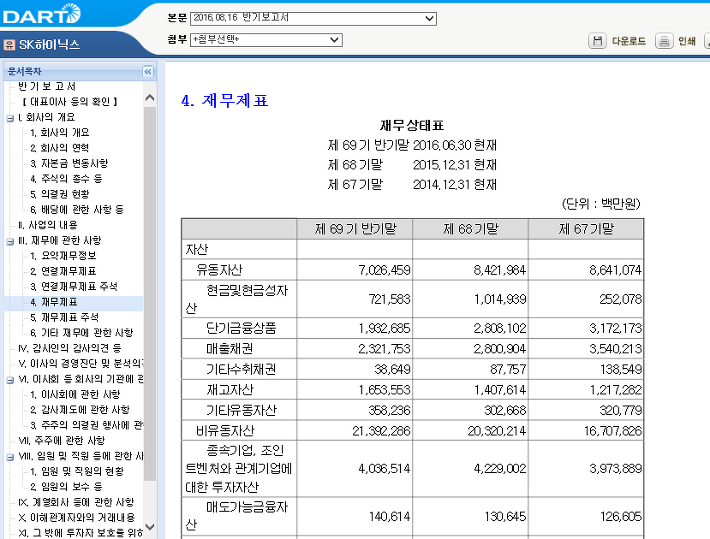Open 4. 주식의 총수 등 section
Image resolution: width=710 pixels, height=539 pixels.
click(66, 178)
